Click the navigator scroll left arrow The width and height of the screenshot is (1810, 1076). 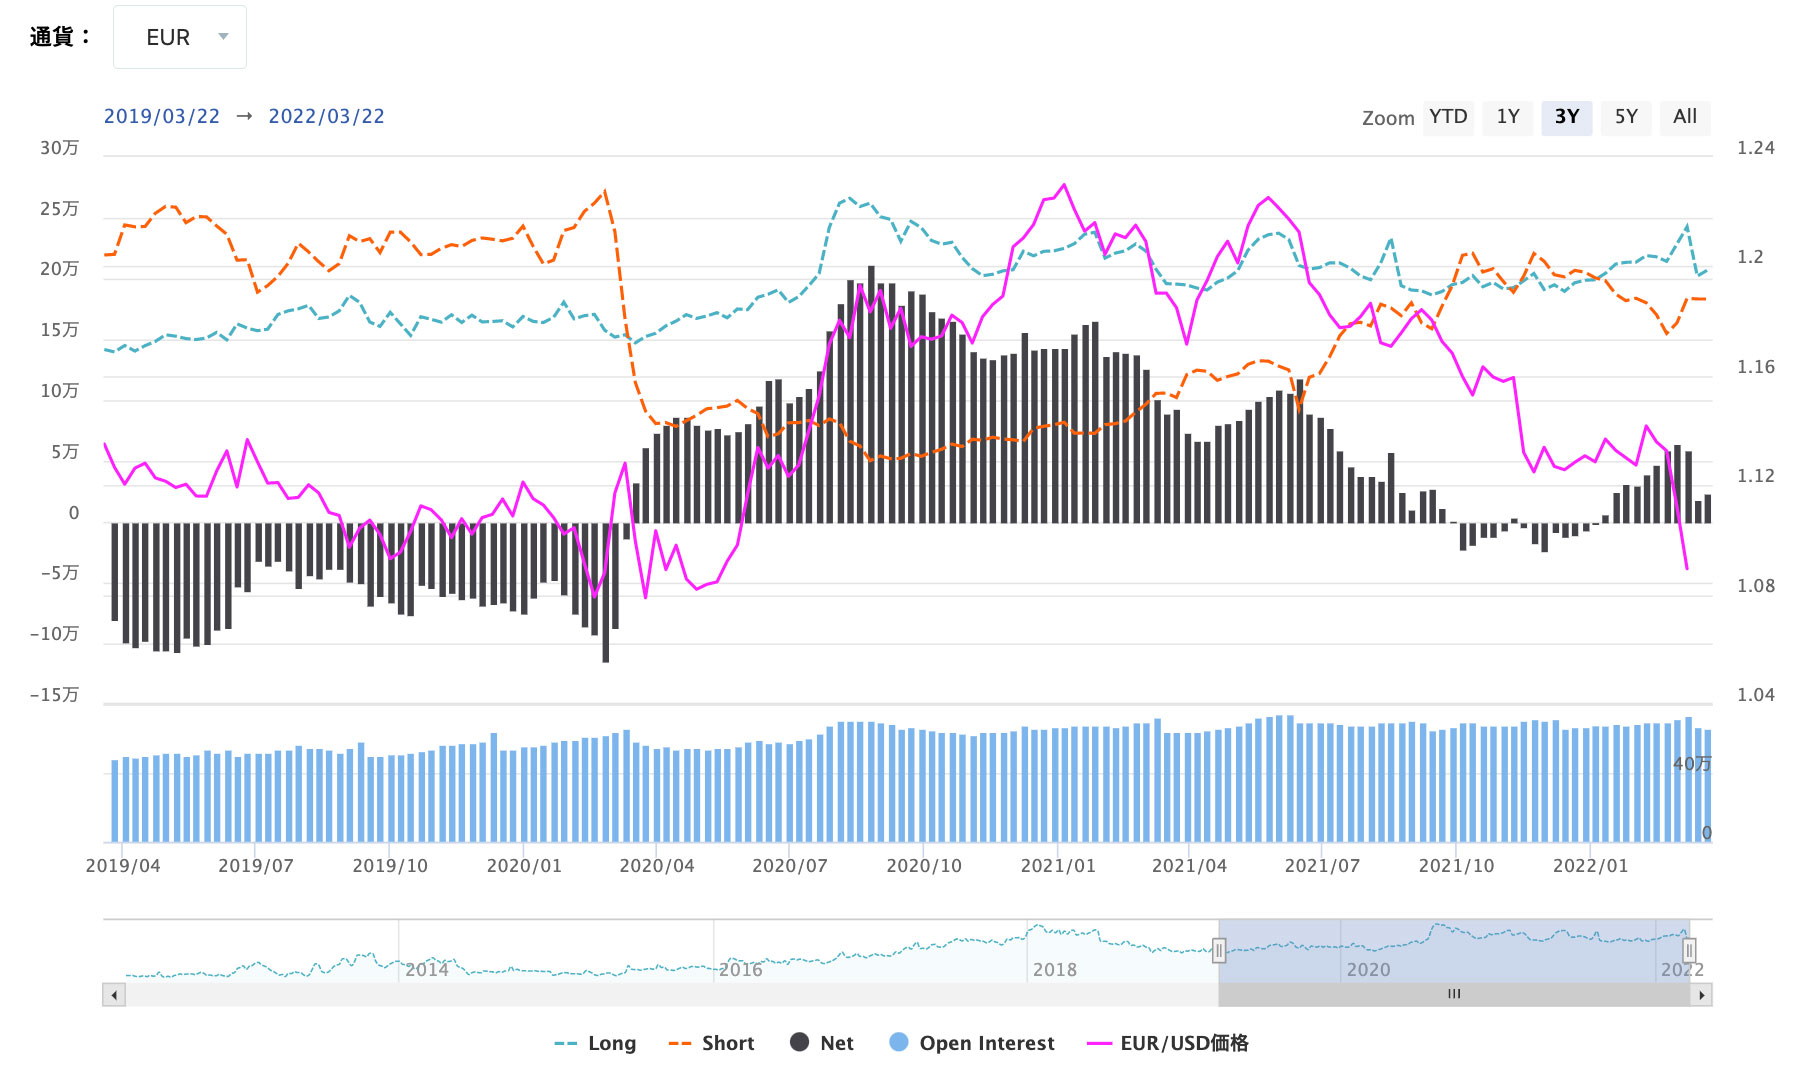click(114, 995)
